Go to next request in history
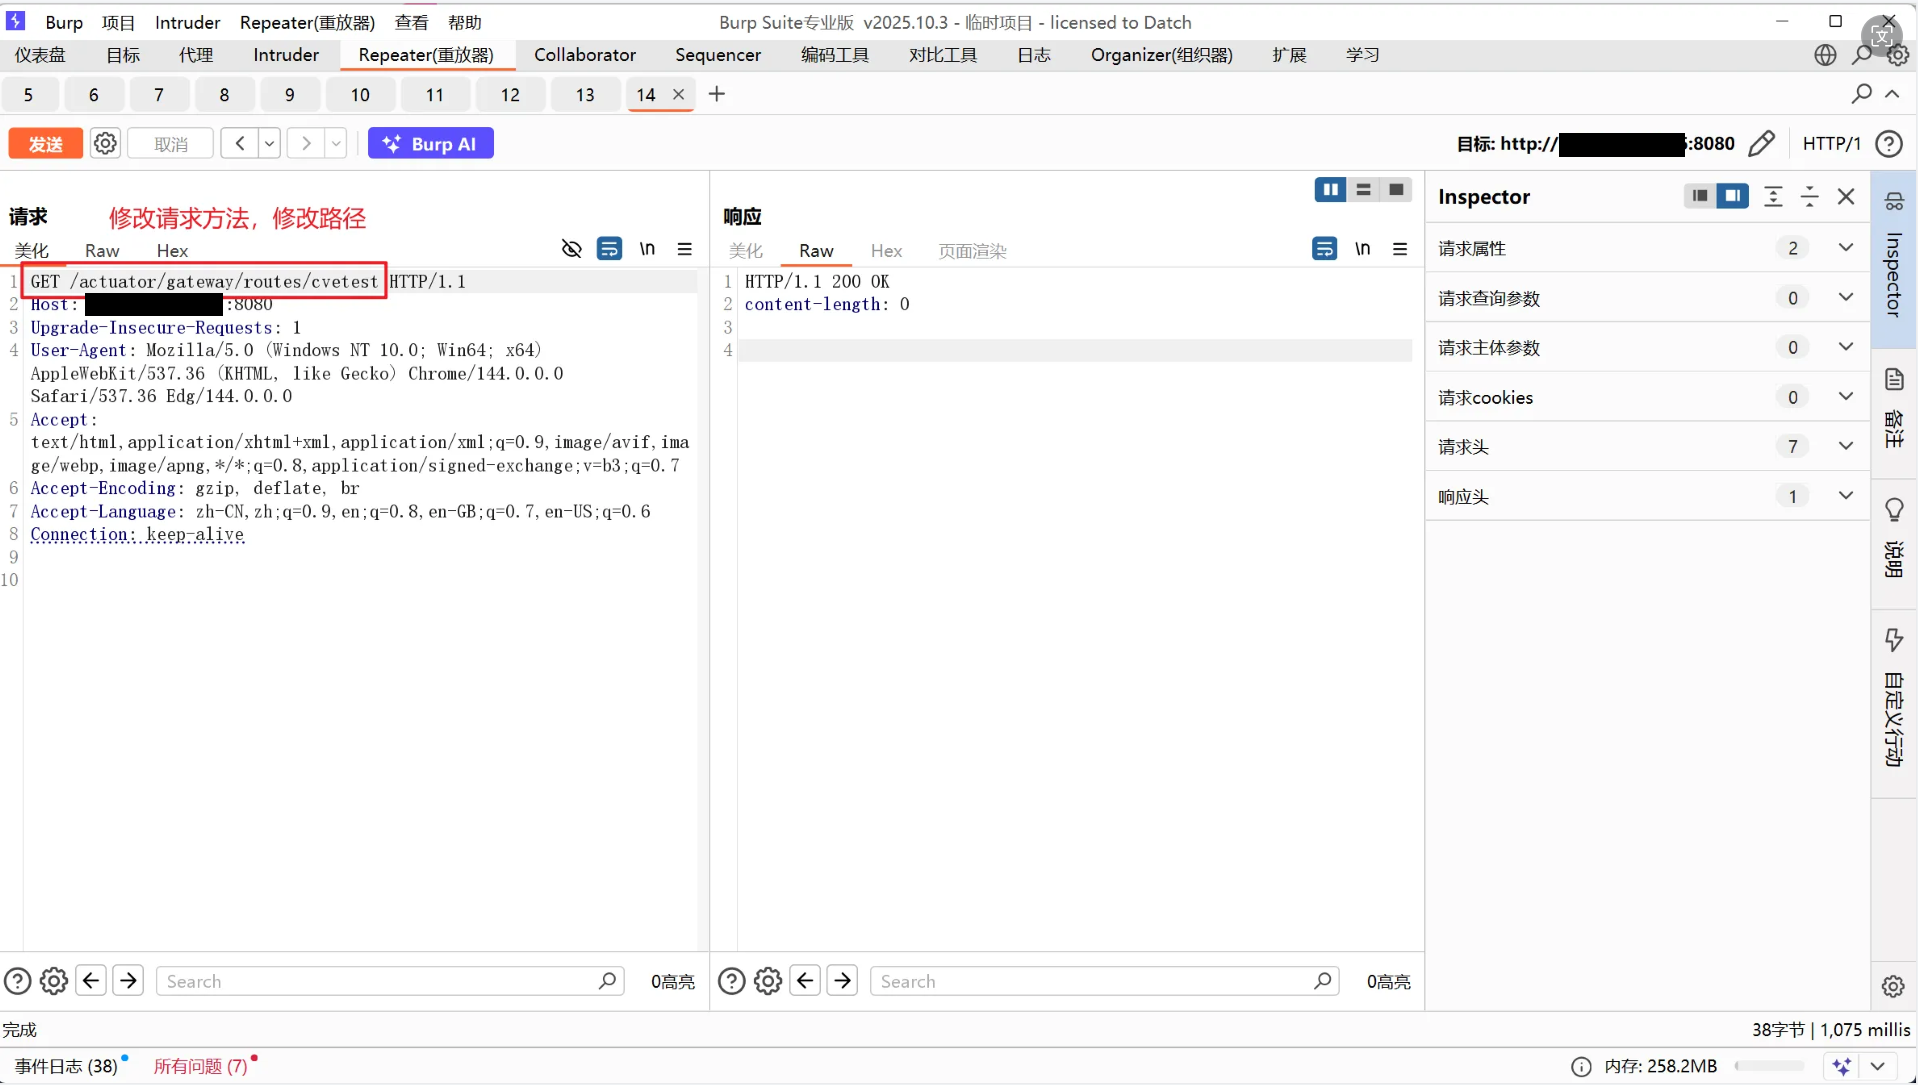Screen dimensions: 1918x1085 pos(306,144)
